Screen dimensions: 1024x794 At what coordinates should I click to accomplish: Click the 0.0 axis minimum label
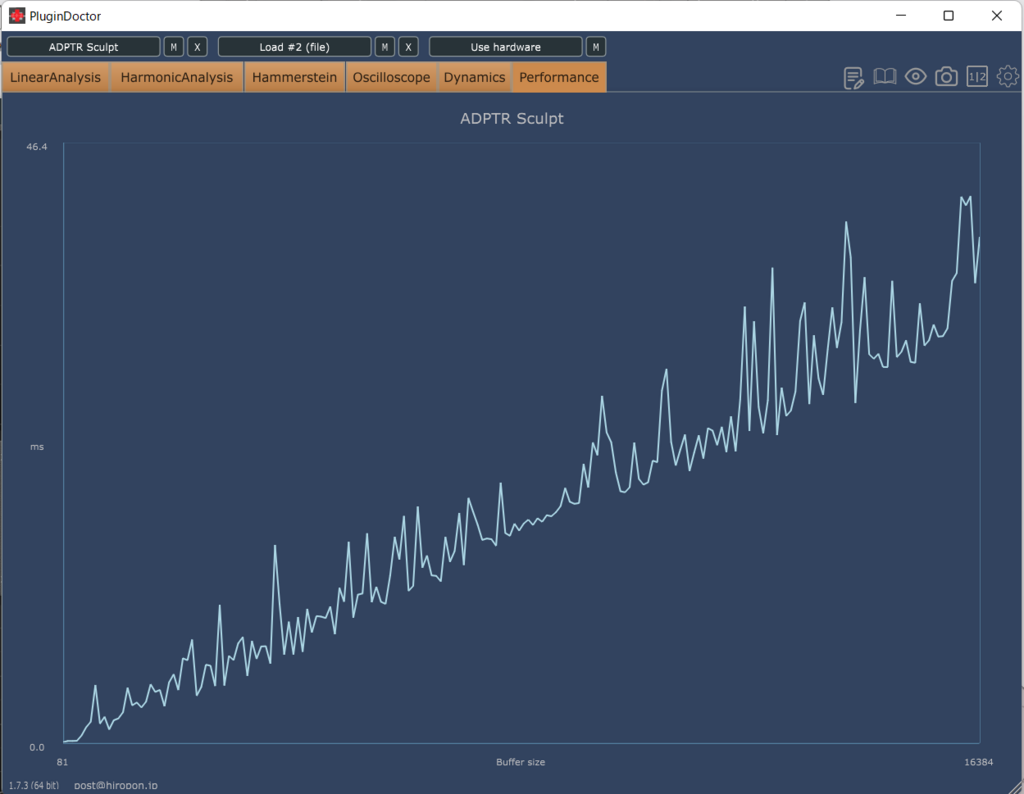tap(37, 748)
